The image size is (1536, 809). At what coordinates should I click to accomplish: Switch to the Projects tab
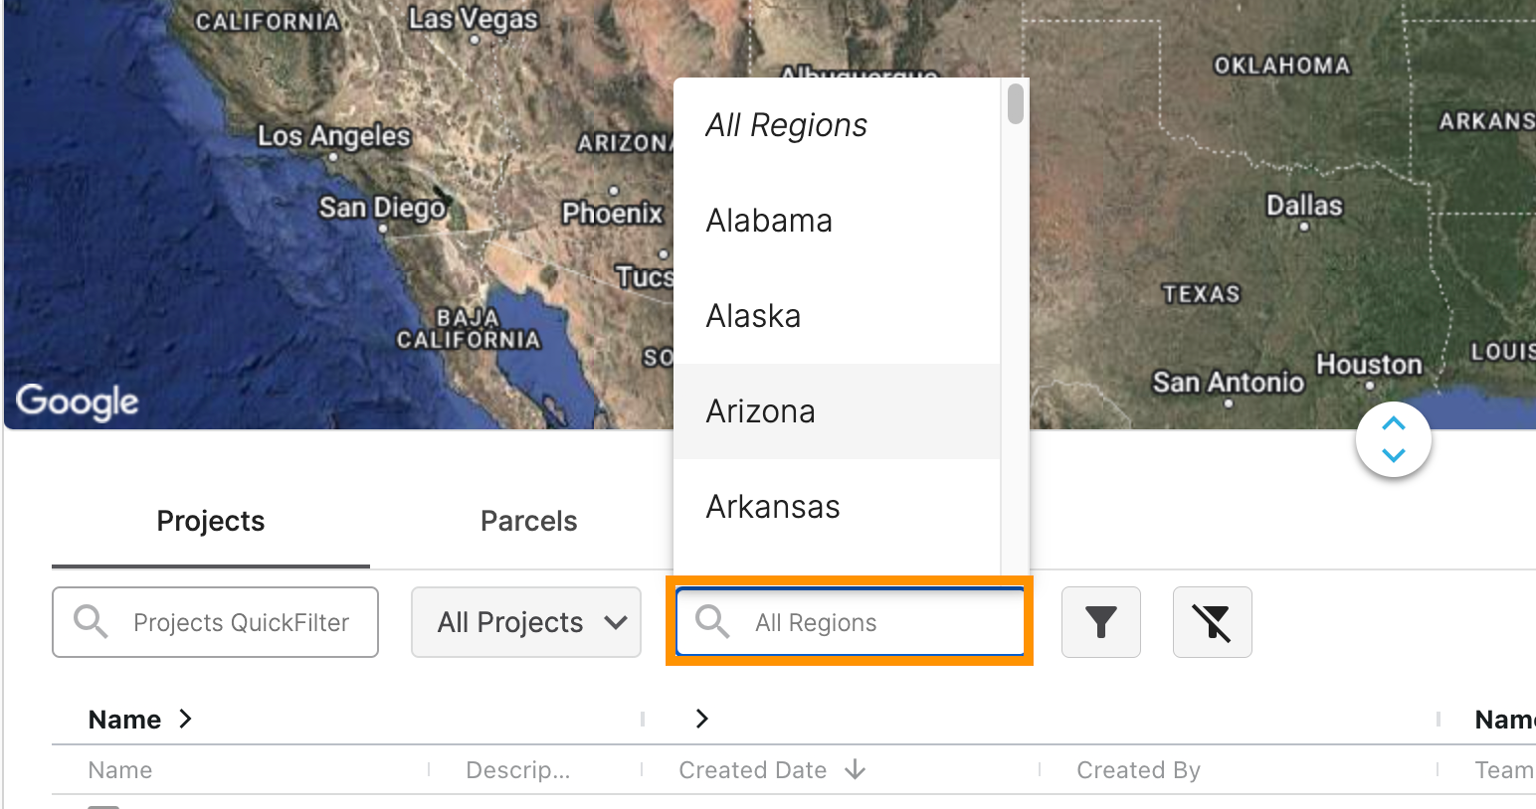[x=210, y=521]
